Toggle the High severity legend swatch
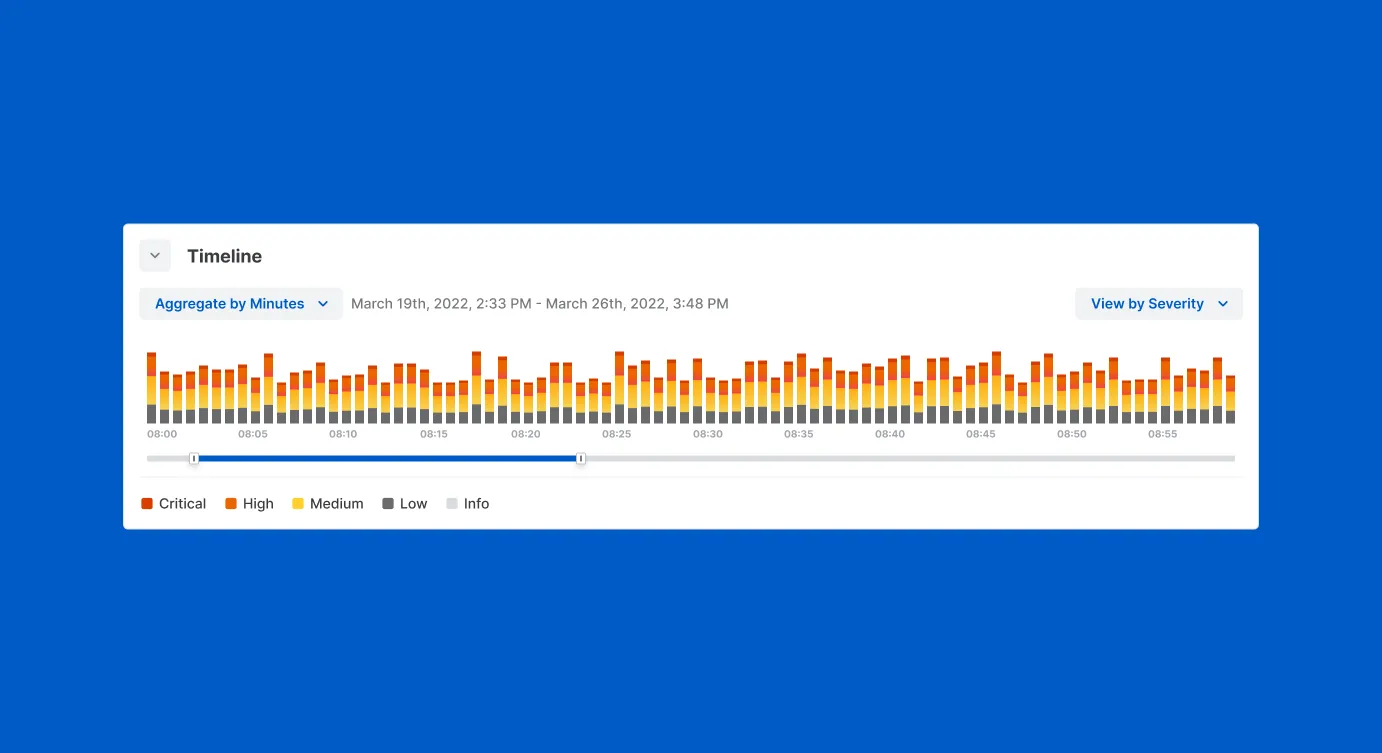 tap(231, 504)
